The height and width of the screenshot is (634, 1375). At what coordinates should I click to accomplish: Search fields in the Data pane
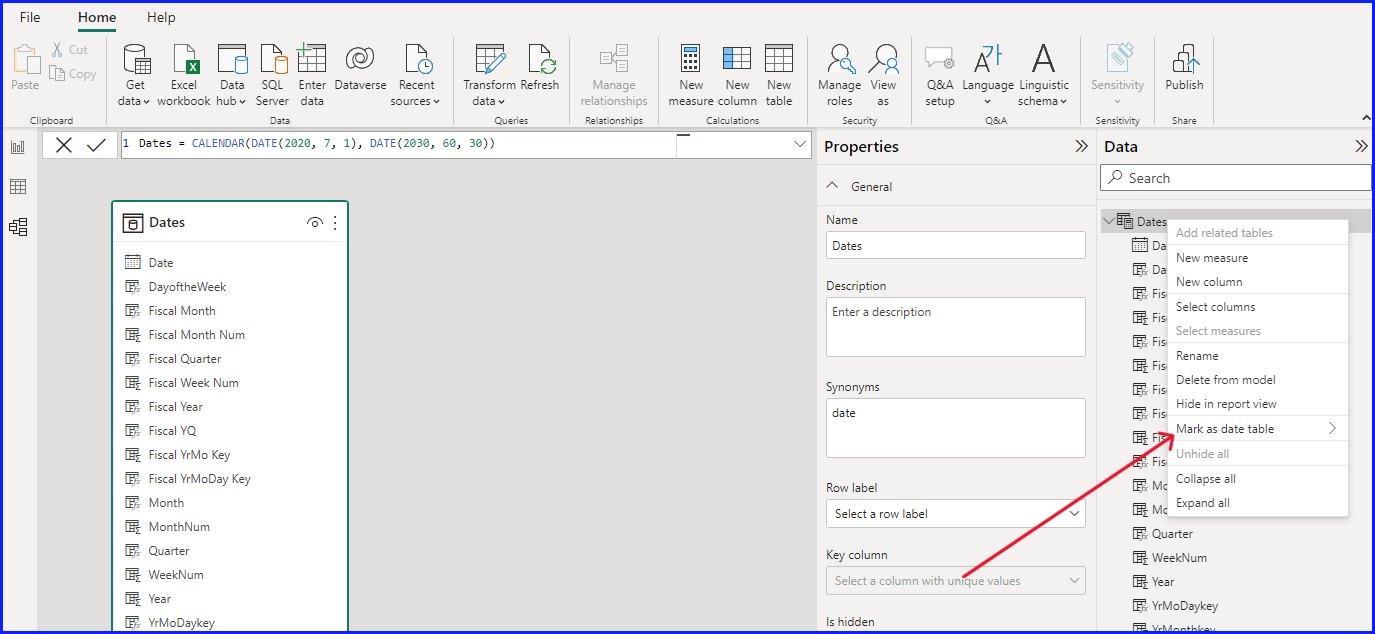pyautogui.click(x=1236, y=178)
